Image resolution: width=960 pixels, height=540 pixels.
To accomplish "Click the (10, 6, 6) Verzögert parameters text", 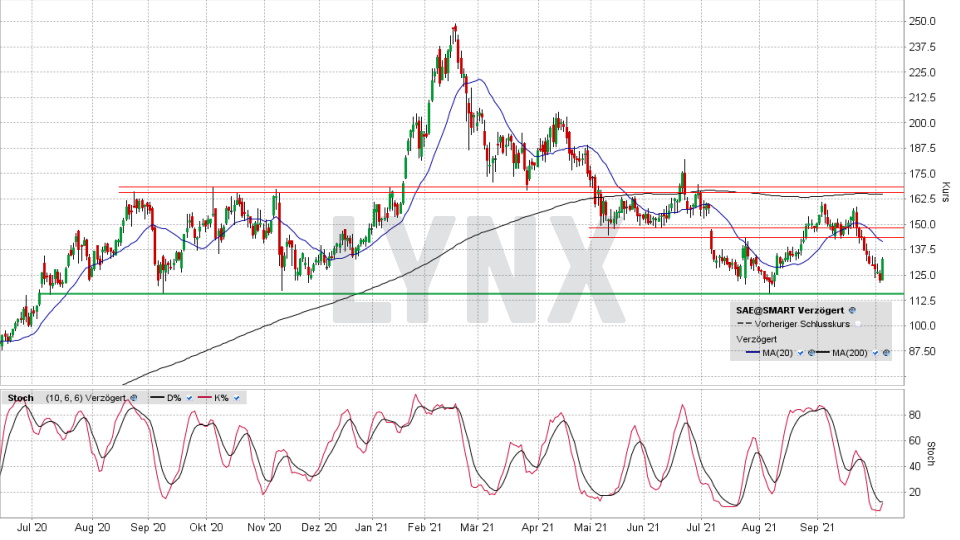I will [86, 398].
